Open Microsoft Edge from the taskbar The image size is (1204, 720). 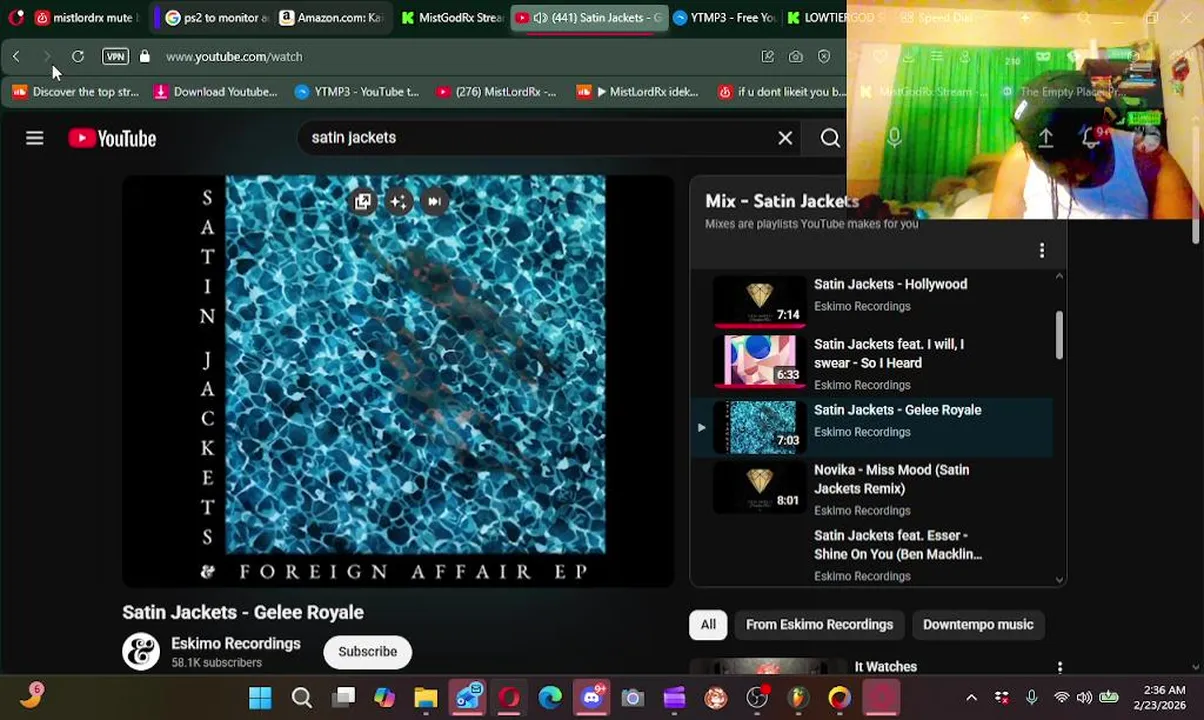coord(550,698)
